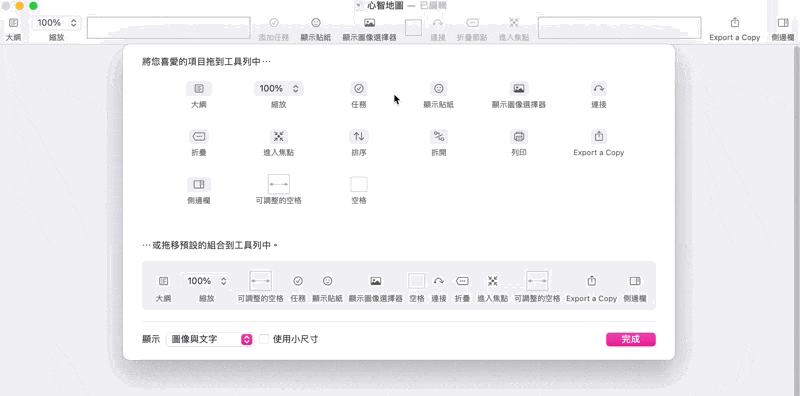Click 顯示貼紙 in the default toolbar set
Viewport: 800px width, 396px height.
tap(328, 281)
